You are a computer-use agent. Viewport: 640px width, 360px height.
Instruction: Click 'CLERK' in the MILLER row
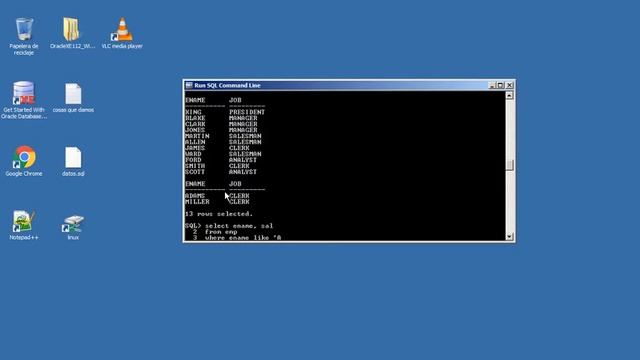[x=239, y=202]
